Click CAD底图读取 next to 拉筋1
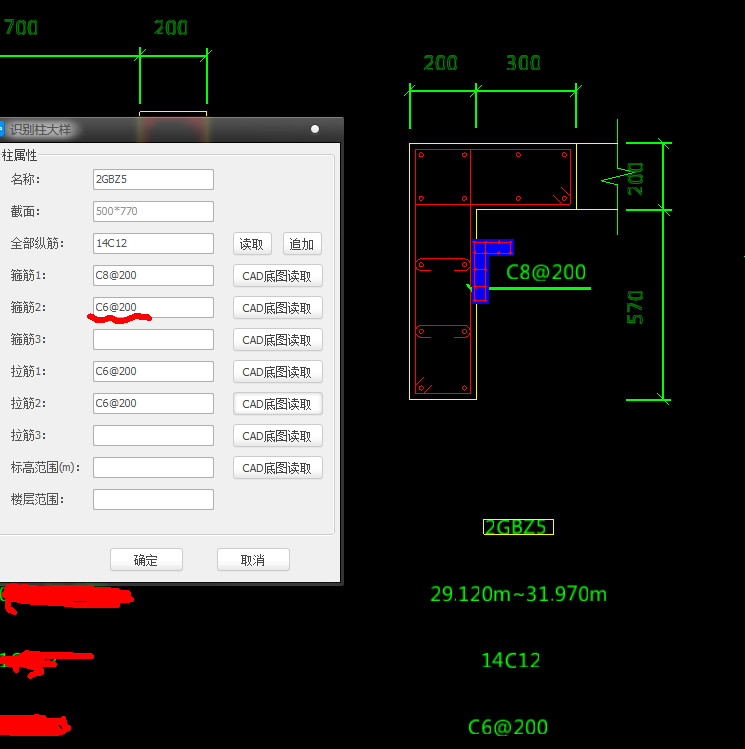This screenshot has width=745, height=749. coord(277,372)
